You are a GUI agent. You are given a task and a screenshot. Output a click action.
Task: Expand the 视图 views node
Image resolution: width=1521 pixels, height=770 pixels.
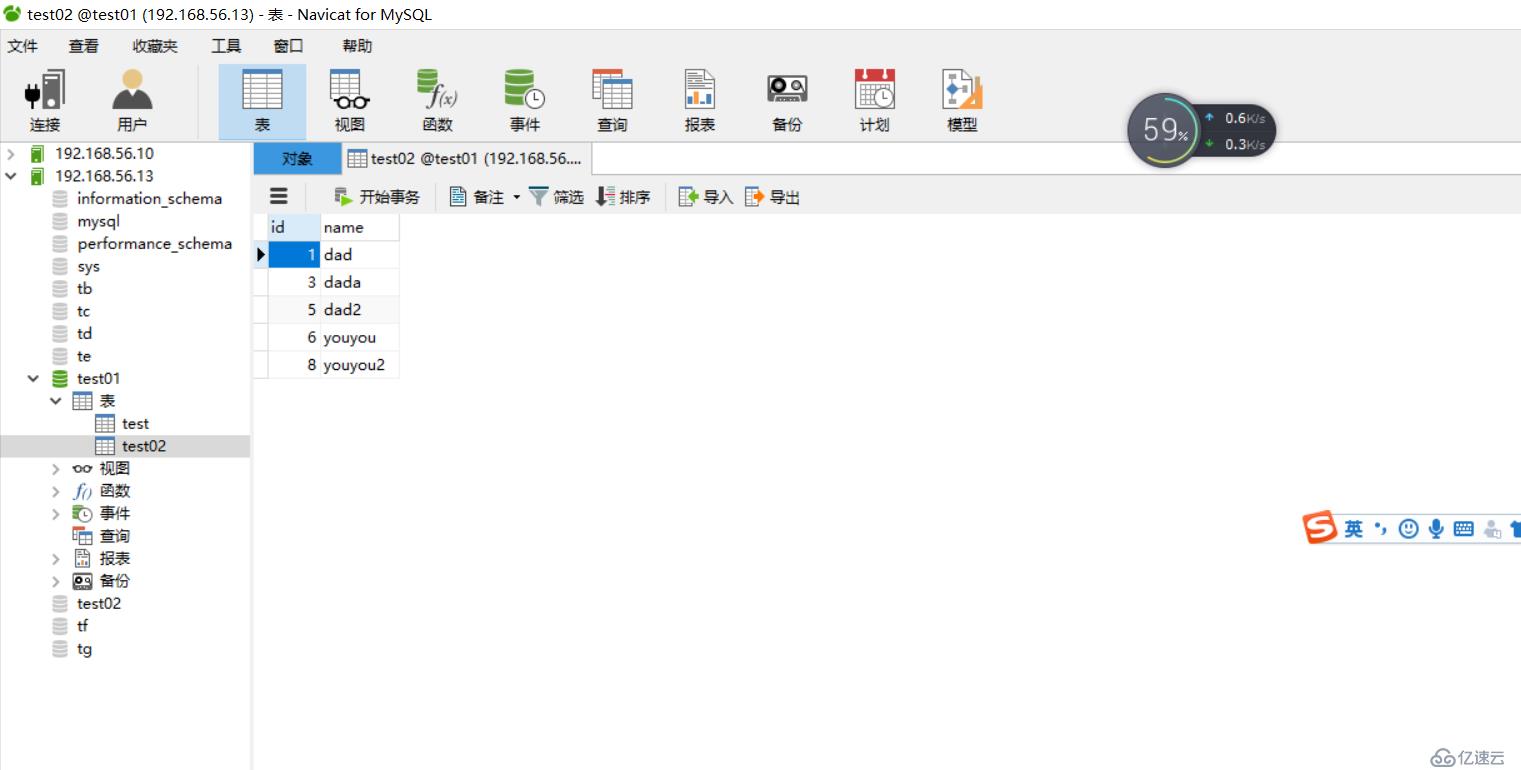[56, 468]
